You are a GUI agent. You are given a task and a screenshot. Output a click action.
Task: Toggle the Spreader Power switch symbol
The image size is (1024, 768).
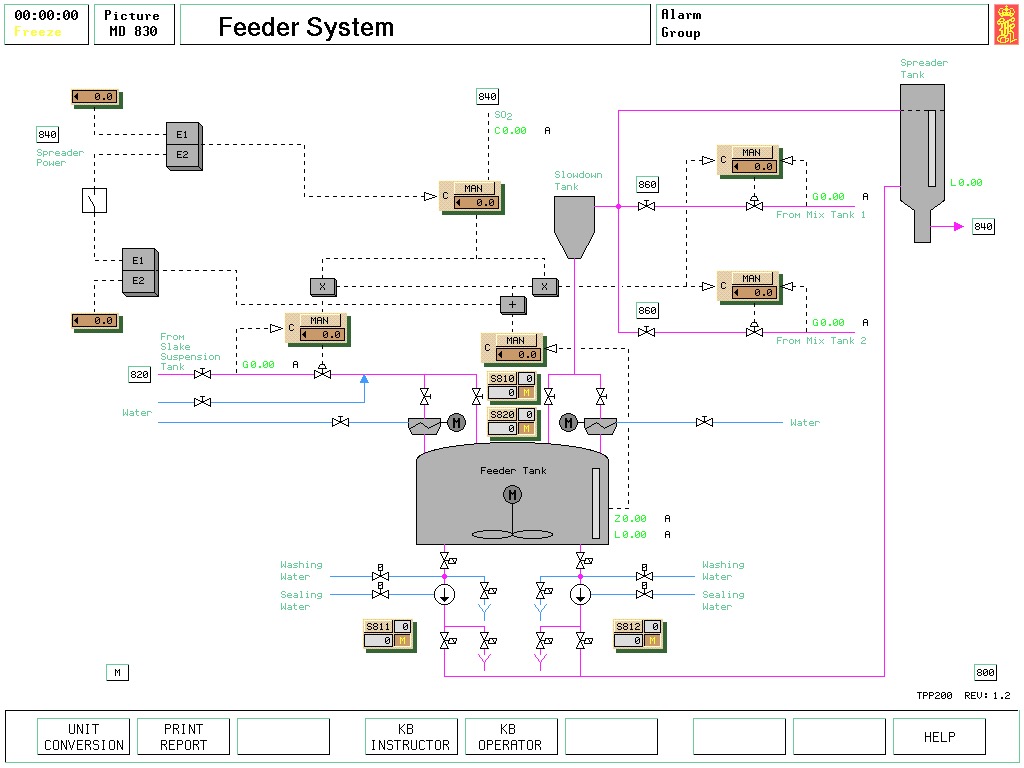[95, 200]
